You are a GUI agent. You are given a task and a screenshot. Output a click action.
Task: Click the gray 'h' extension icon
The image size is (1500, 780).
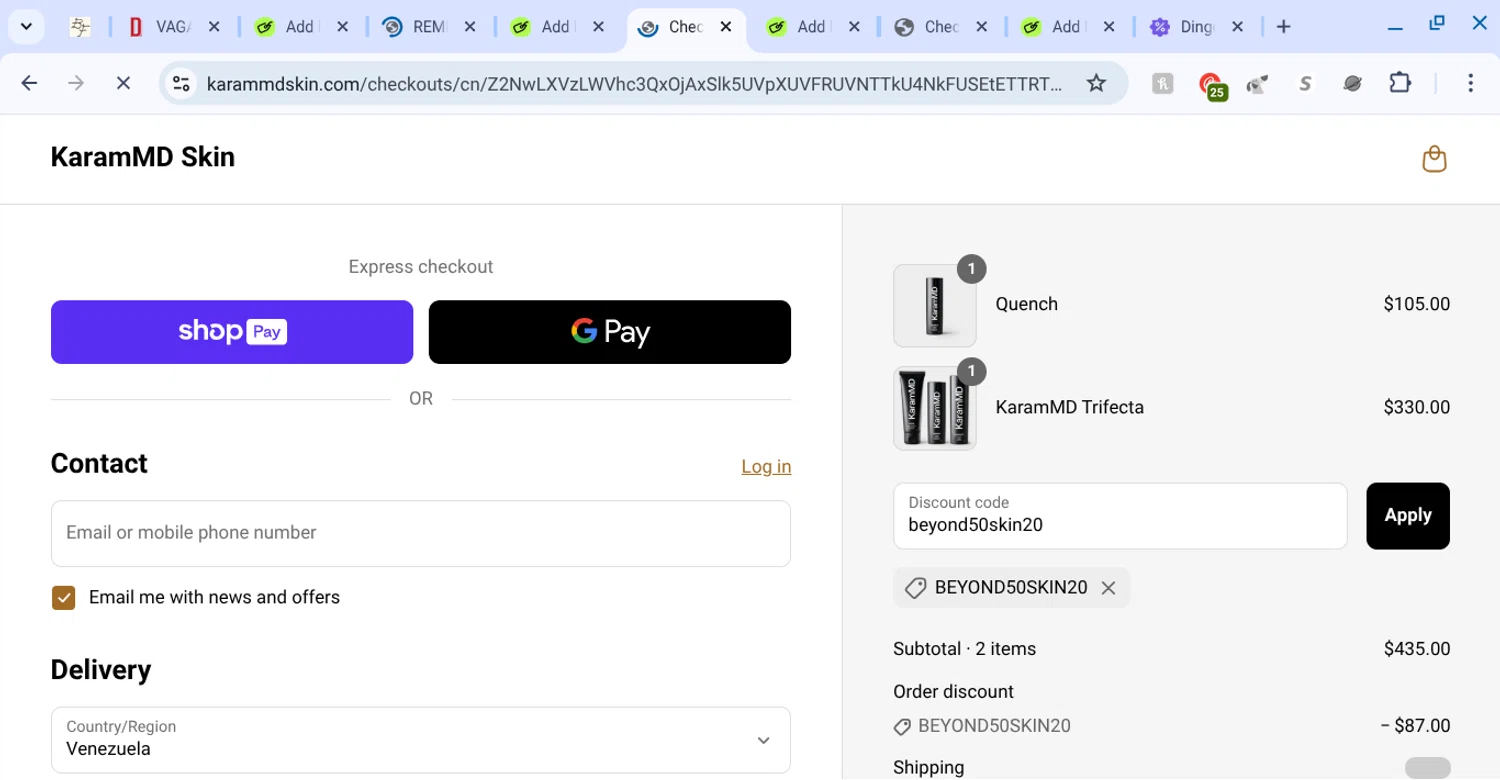click(1162, 84)
